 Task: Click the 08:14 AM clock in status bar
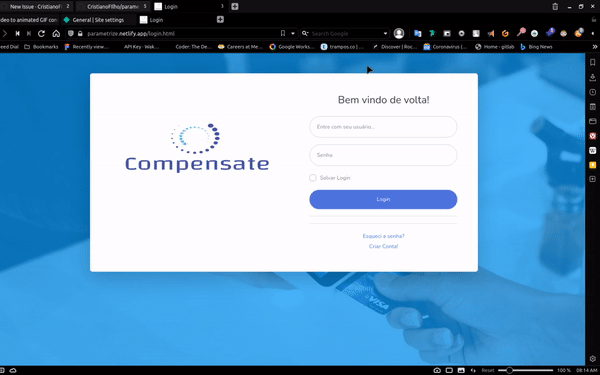[587, 370]
